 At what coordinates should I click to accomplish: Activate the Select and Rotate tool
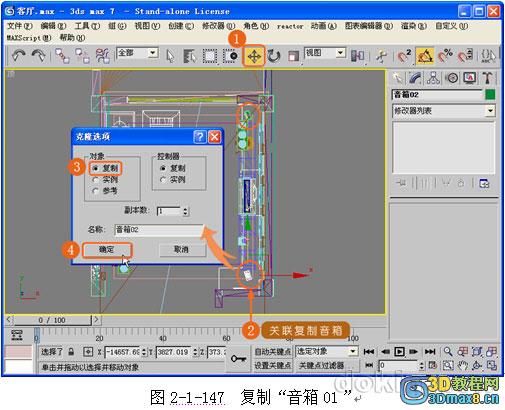[x=274, y=56]
